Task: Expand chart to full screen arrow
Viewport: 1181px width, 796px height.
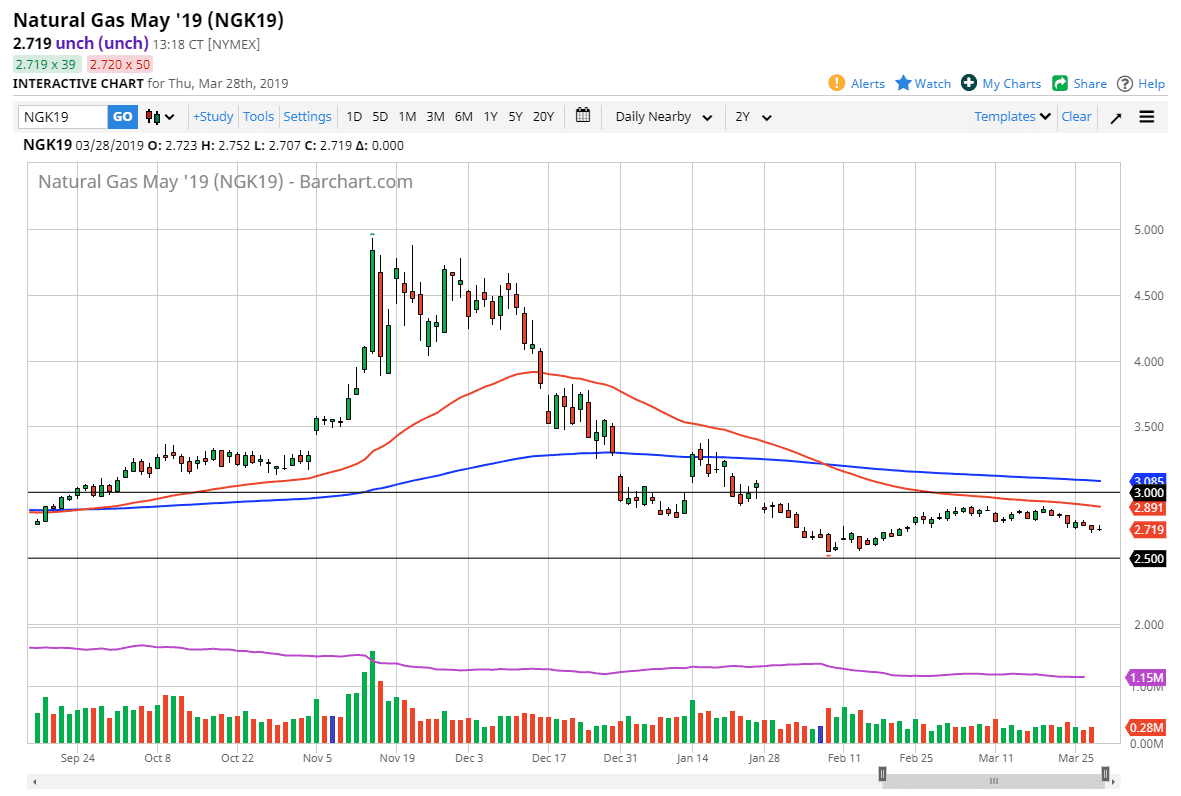Action: (1116, 117)
